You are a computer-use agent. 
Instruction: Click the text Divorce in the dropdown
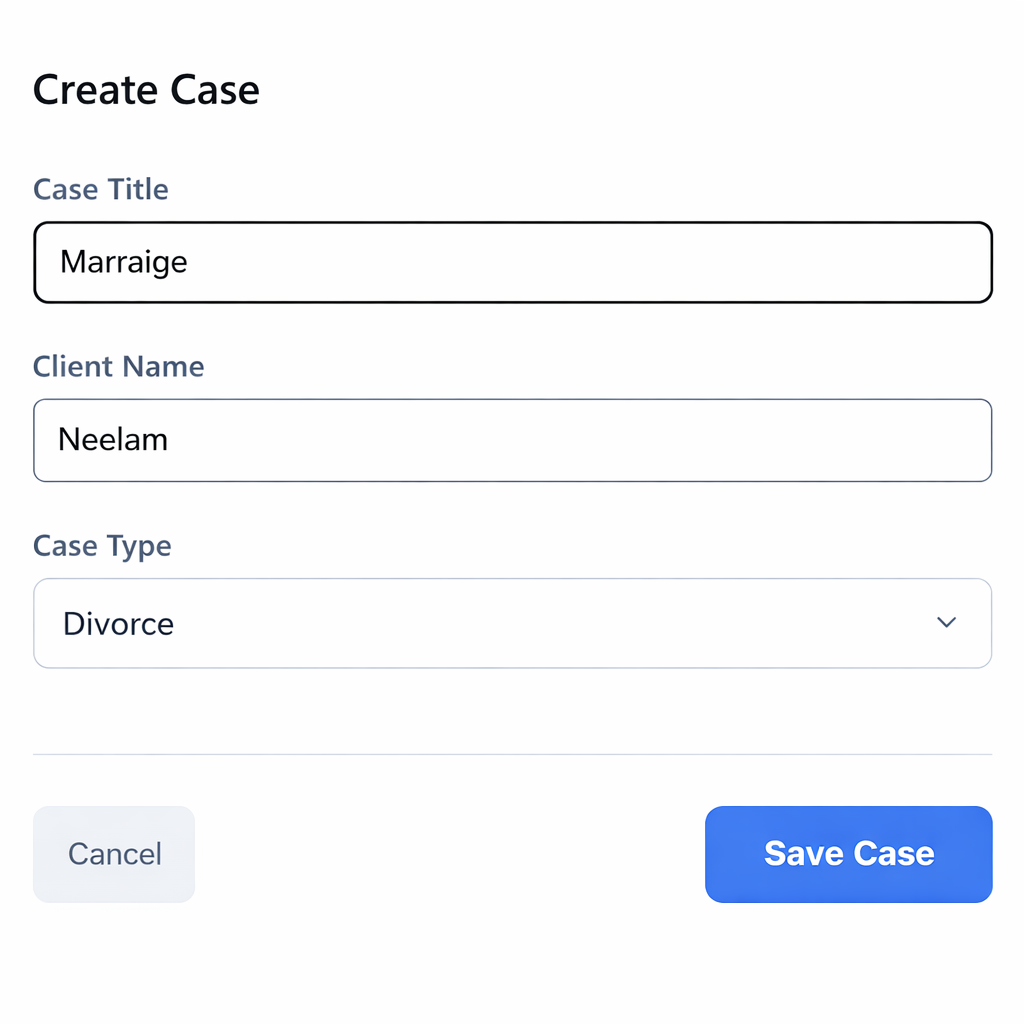coord(118,622)
